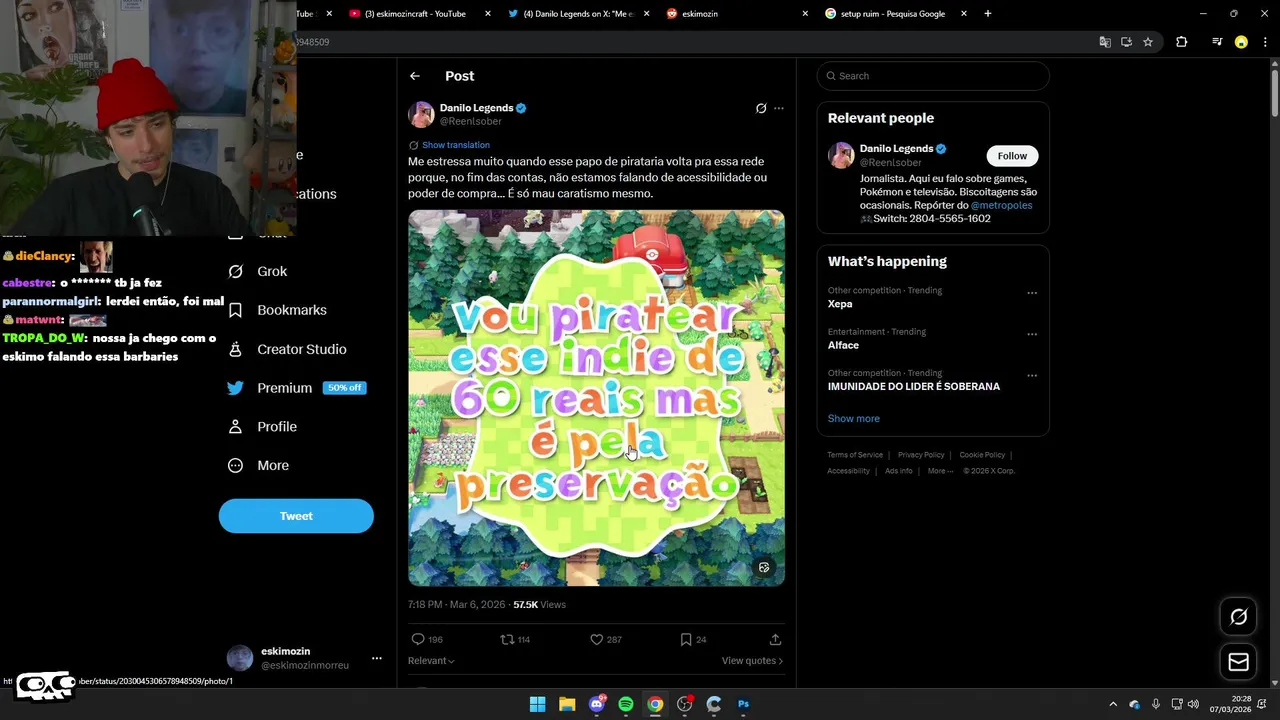Click the 50% off Premium badge
The height and width of the screenshot is (720, 1280).
(x=344, y=388)
